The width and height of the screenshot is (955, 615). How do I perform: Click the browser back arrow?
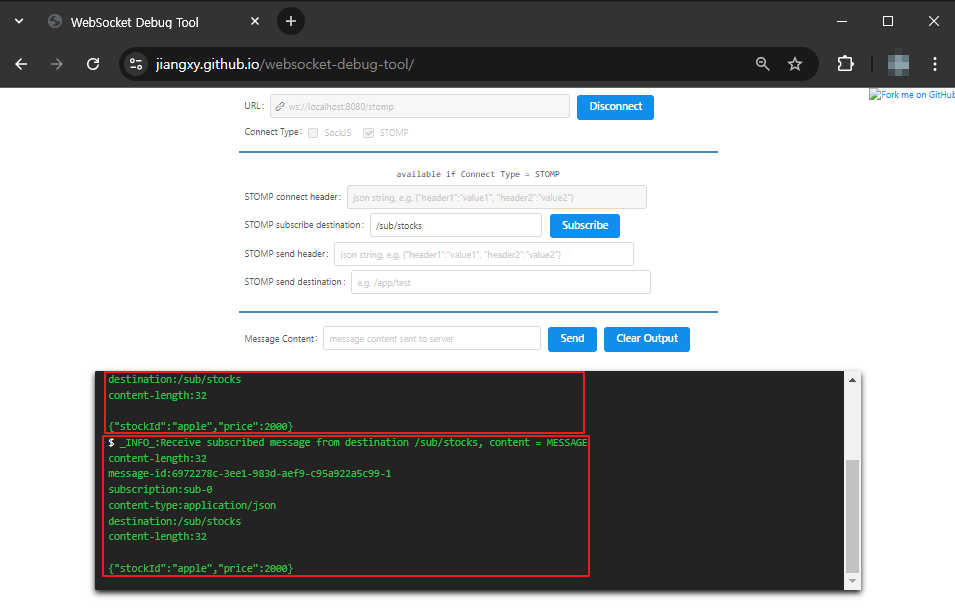click(x=21, y=64)
